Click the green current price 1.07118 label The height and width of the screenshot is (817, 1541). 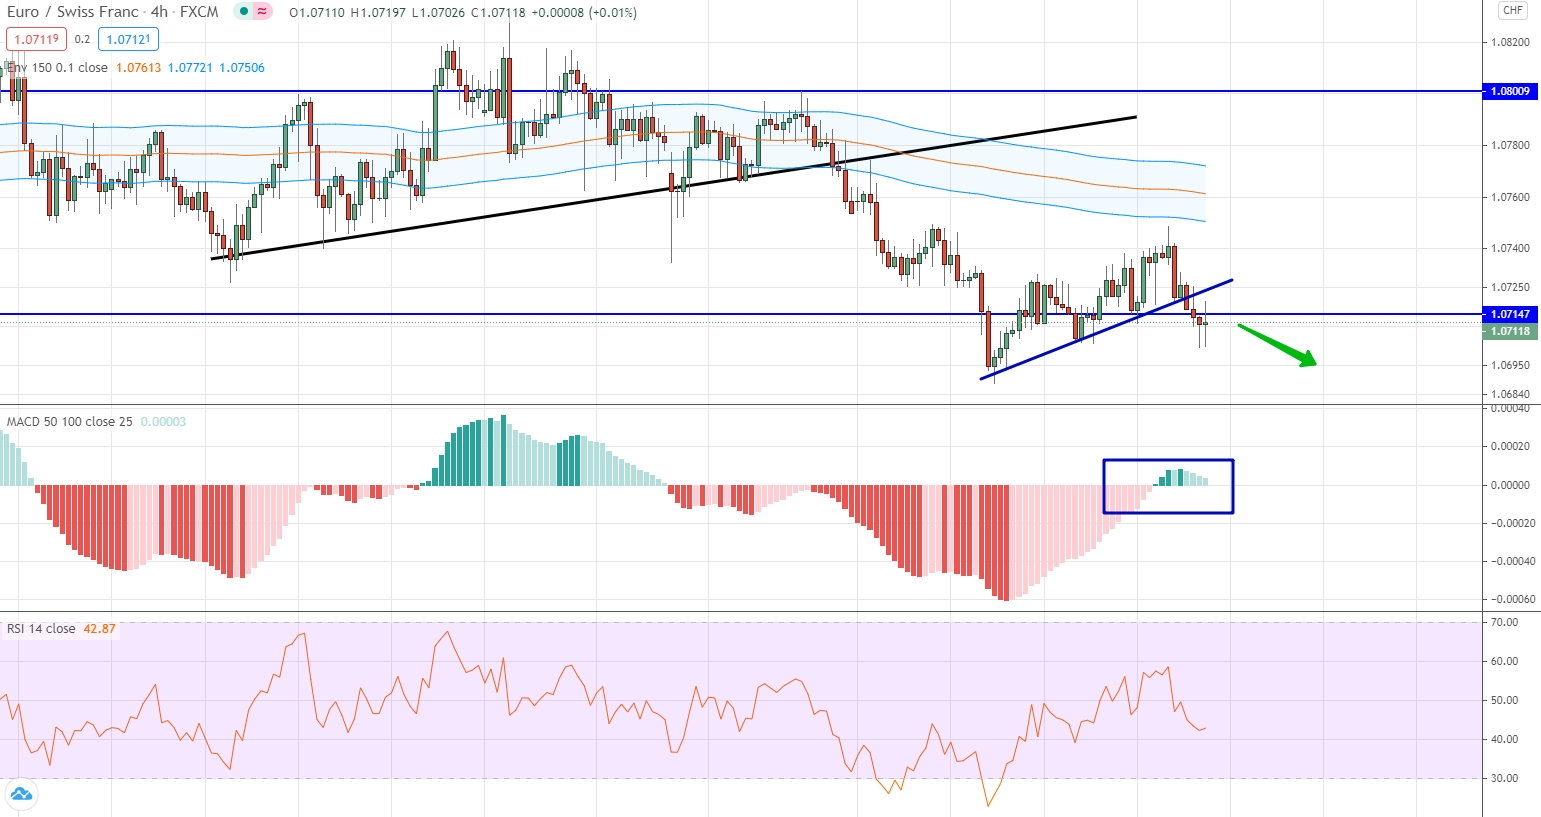[1510, 331]
